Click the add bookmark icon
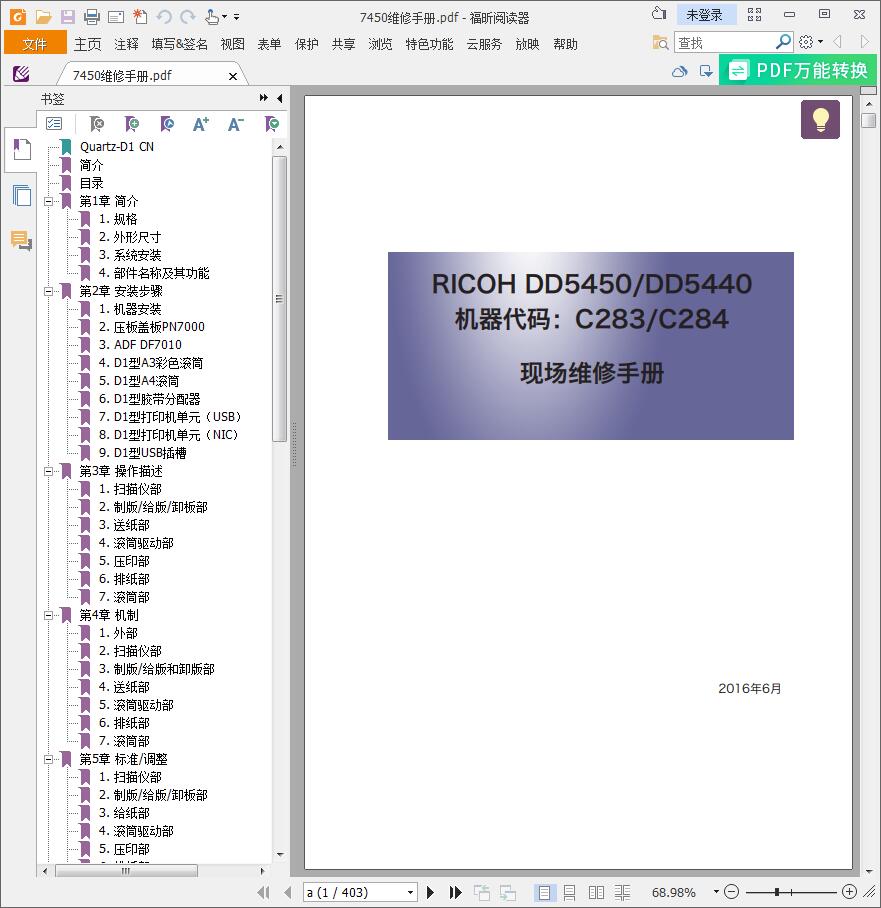Screen dimensions: 881x908 click(x=132, y=123)
